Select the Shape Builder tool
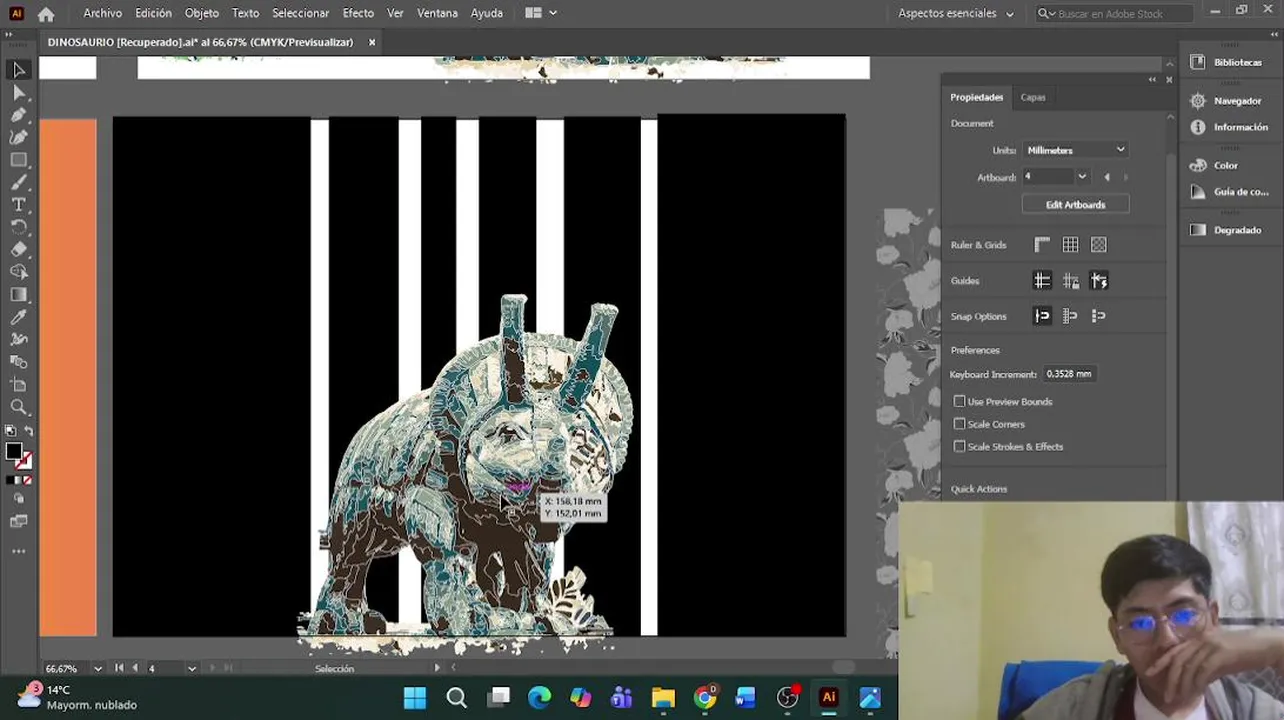The width and height of the screenshot is (1284, 720). [18, 272]
